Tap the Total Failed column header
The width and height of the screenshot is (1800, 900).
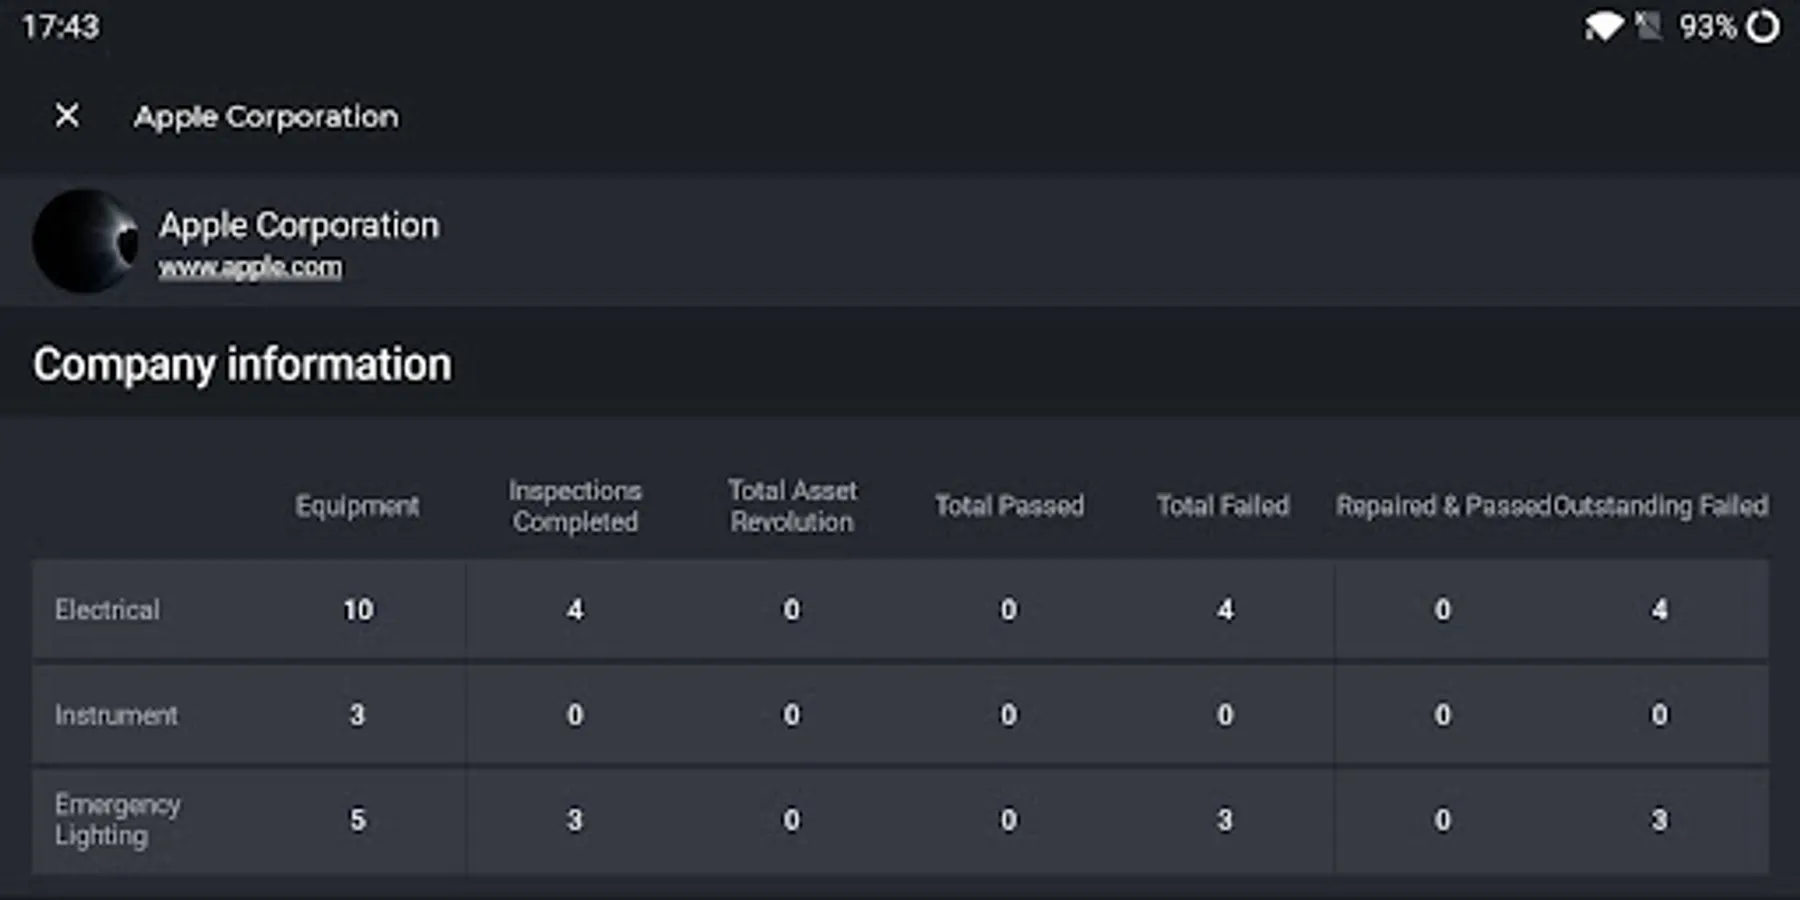click(1223, 506)
